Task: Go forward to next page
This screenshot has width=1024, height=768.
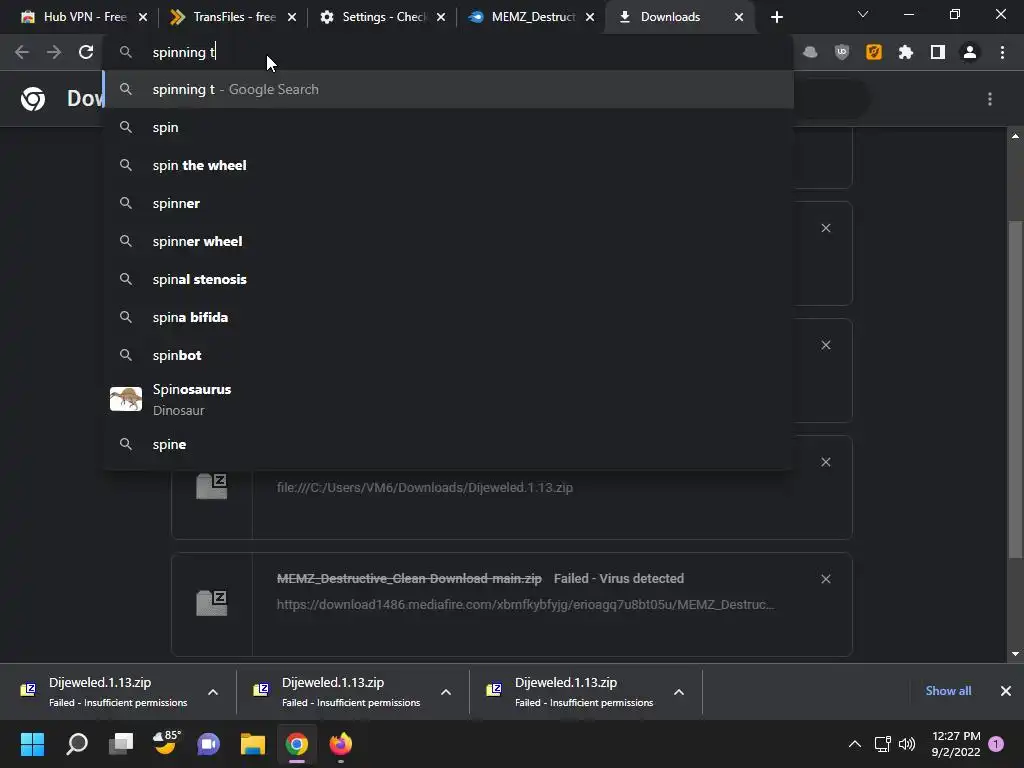Action: [54, 52]
